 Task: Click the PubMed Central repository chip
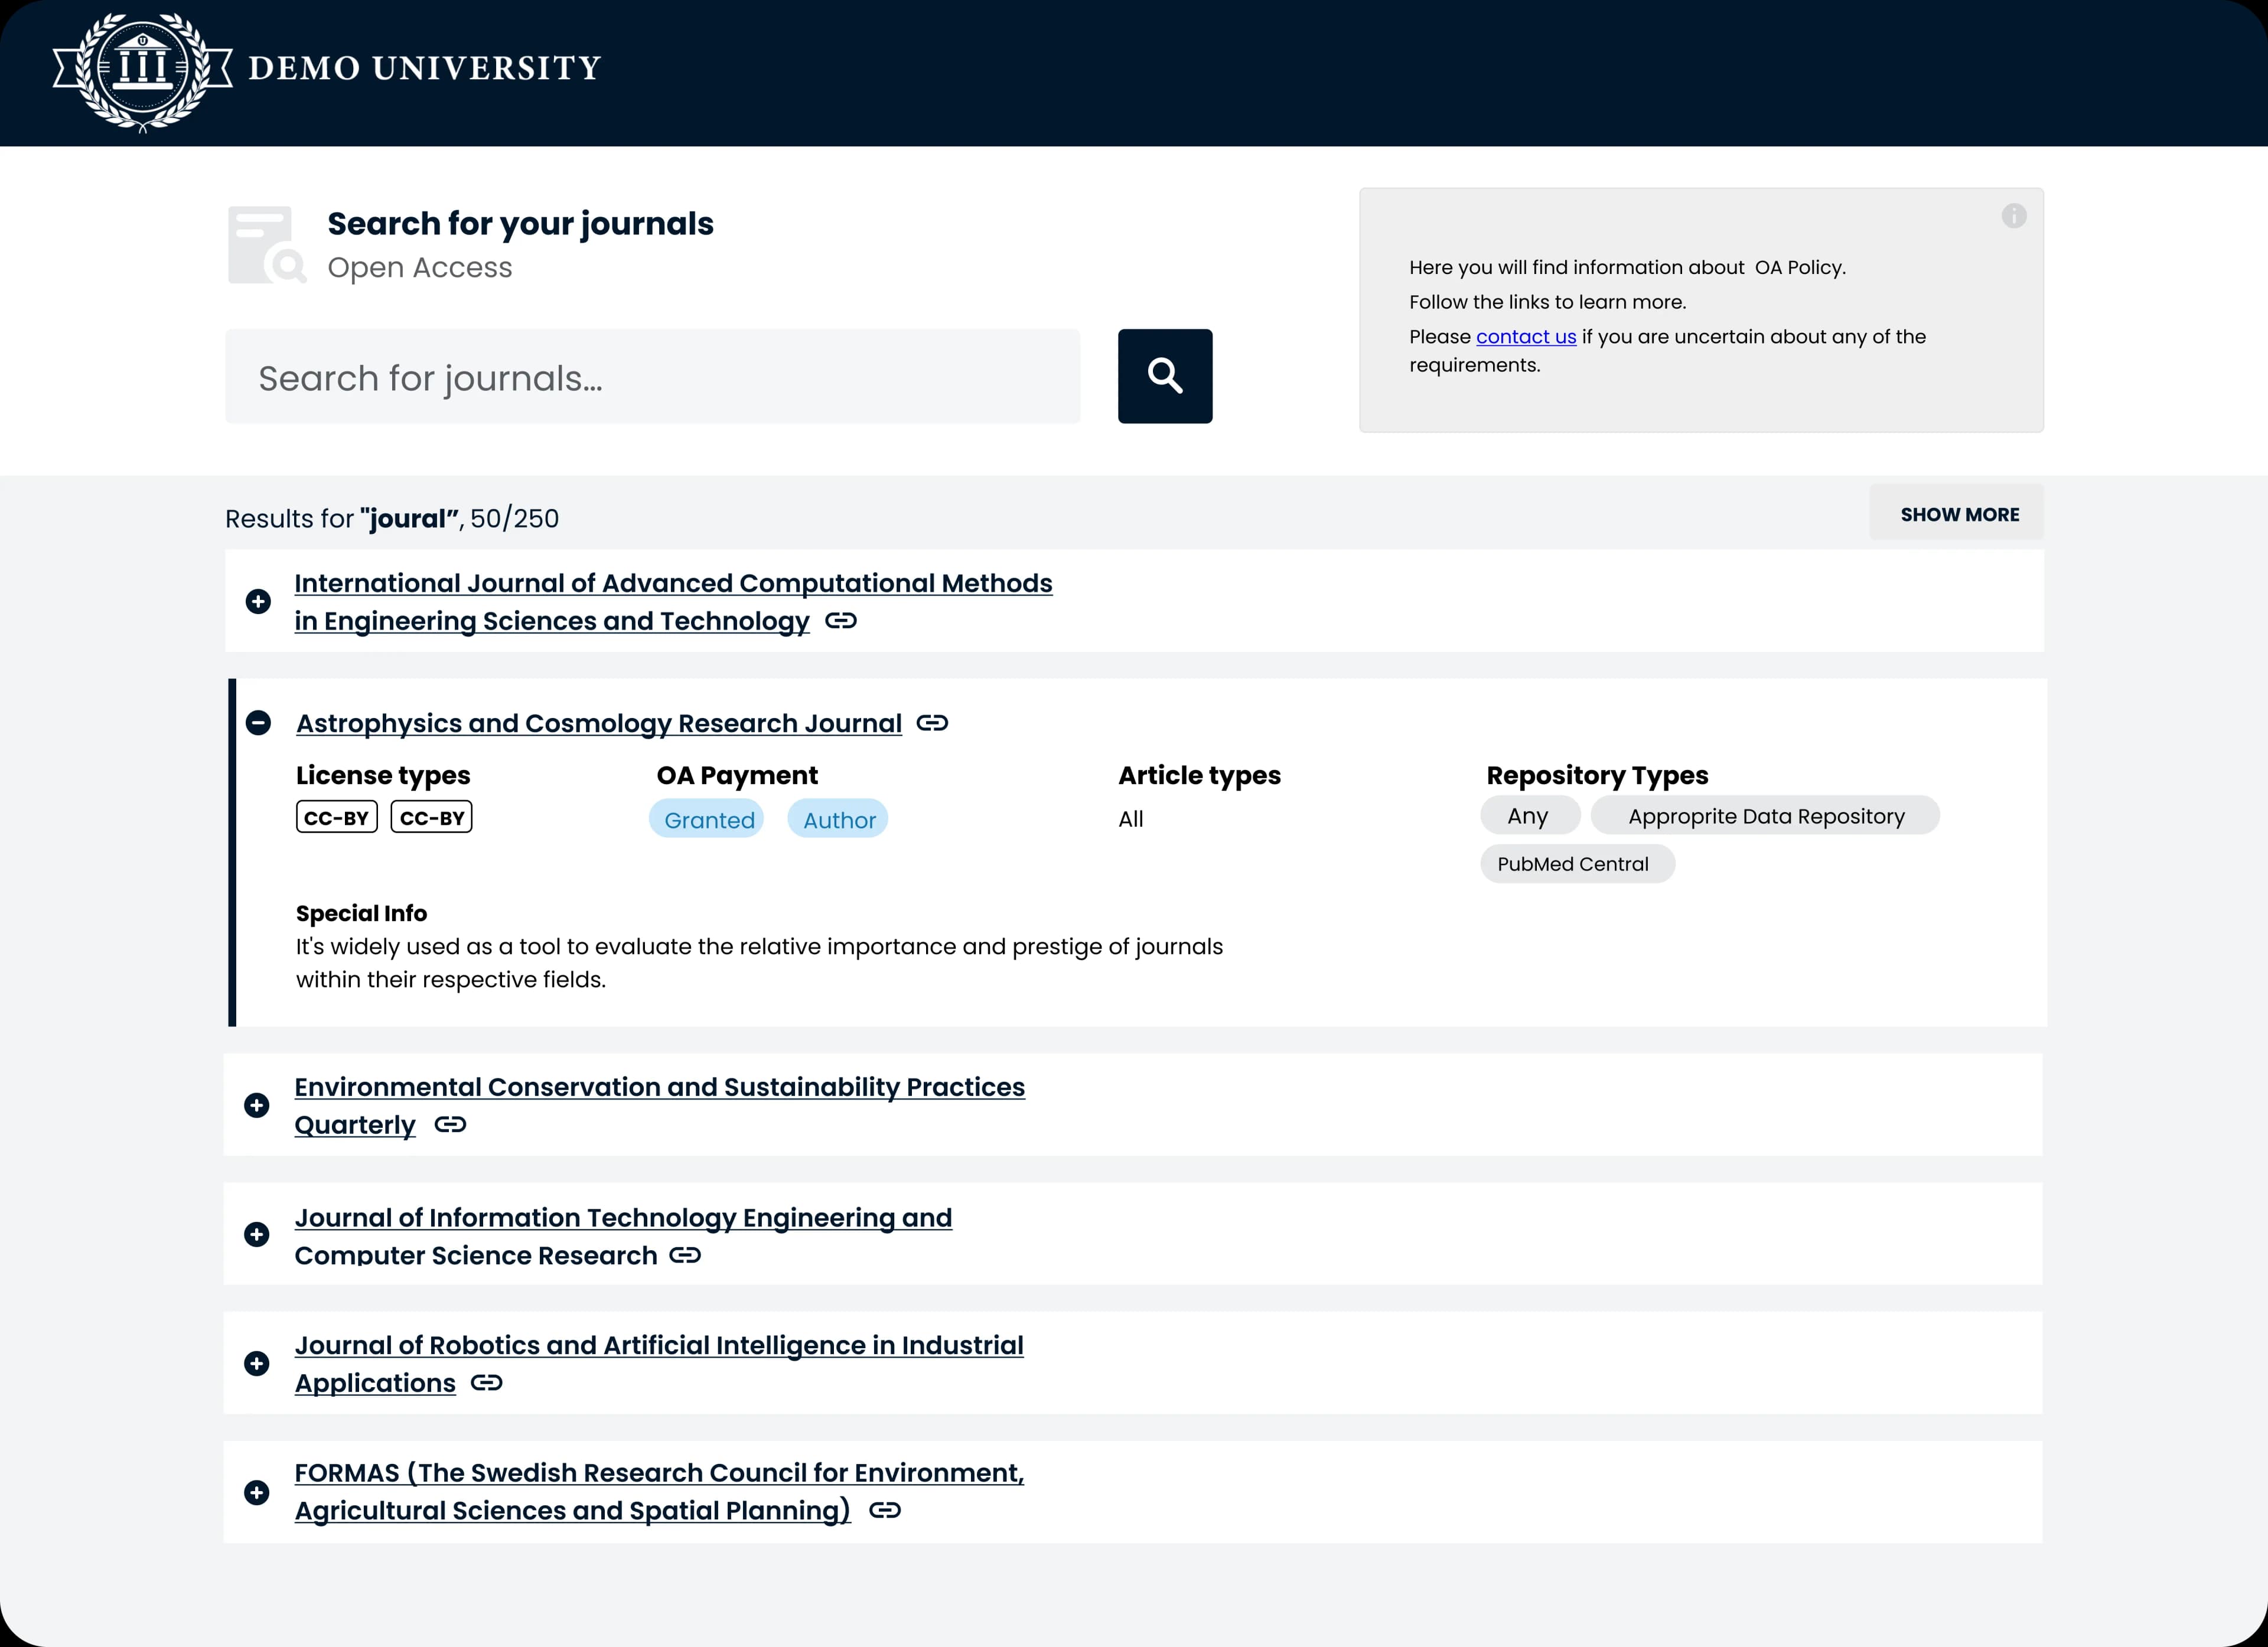[x=1577, y=864]
